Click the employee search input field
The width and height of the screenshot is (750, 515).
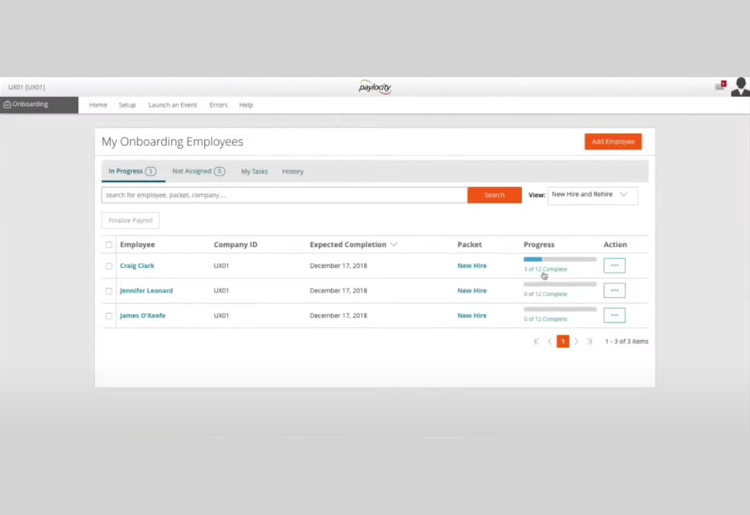pos(284,195)
